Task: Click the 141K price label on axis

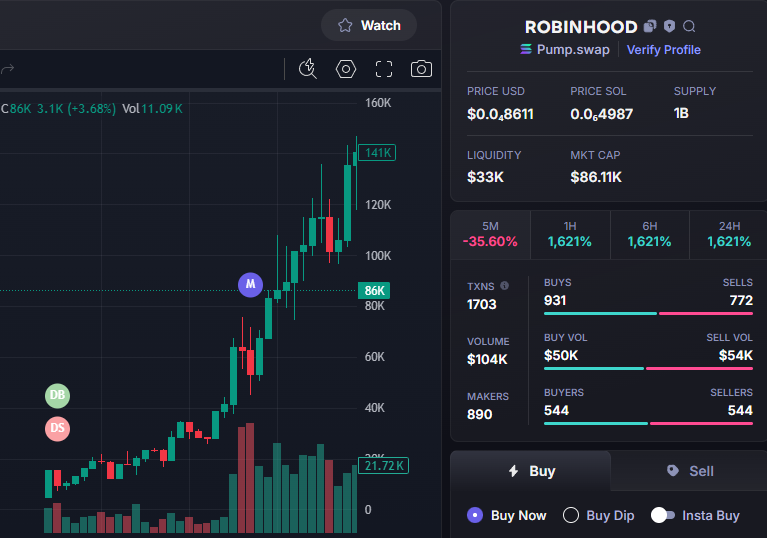Action: point(377,153)
